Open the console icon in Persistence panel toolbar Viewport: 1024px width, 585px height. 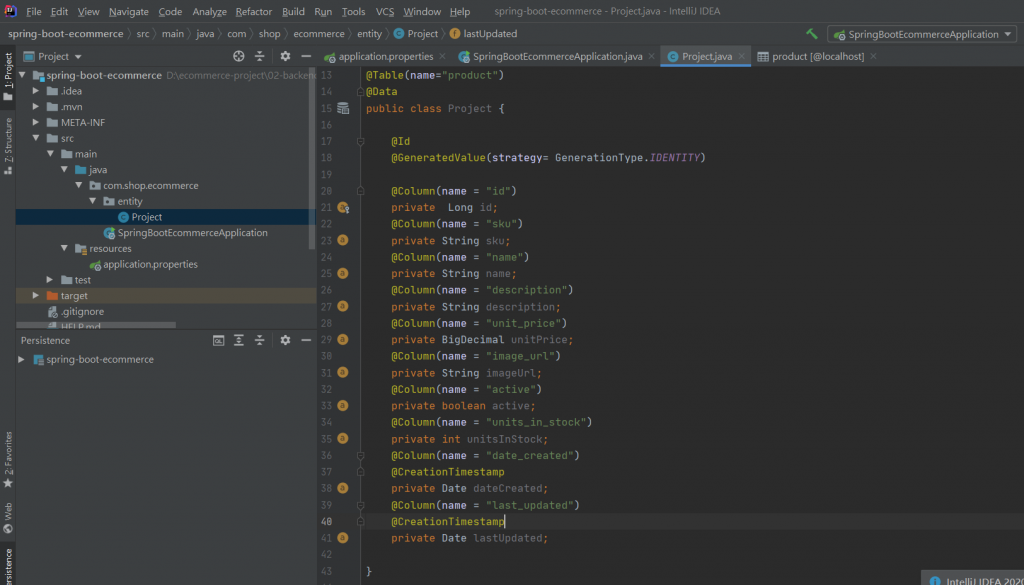pos(219,340)
